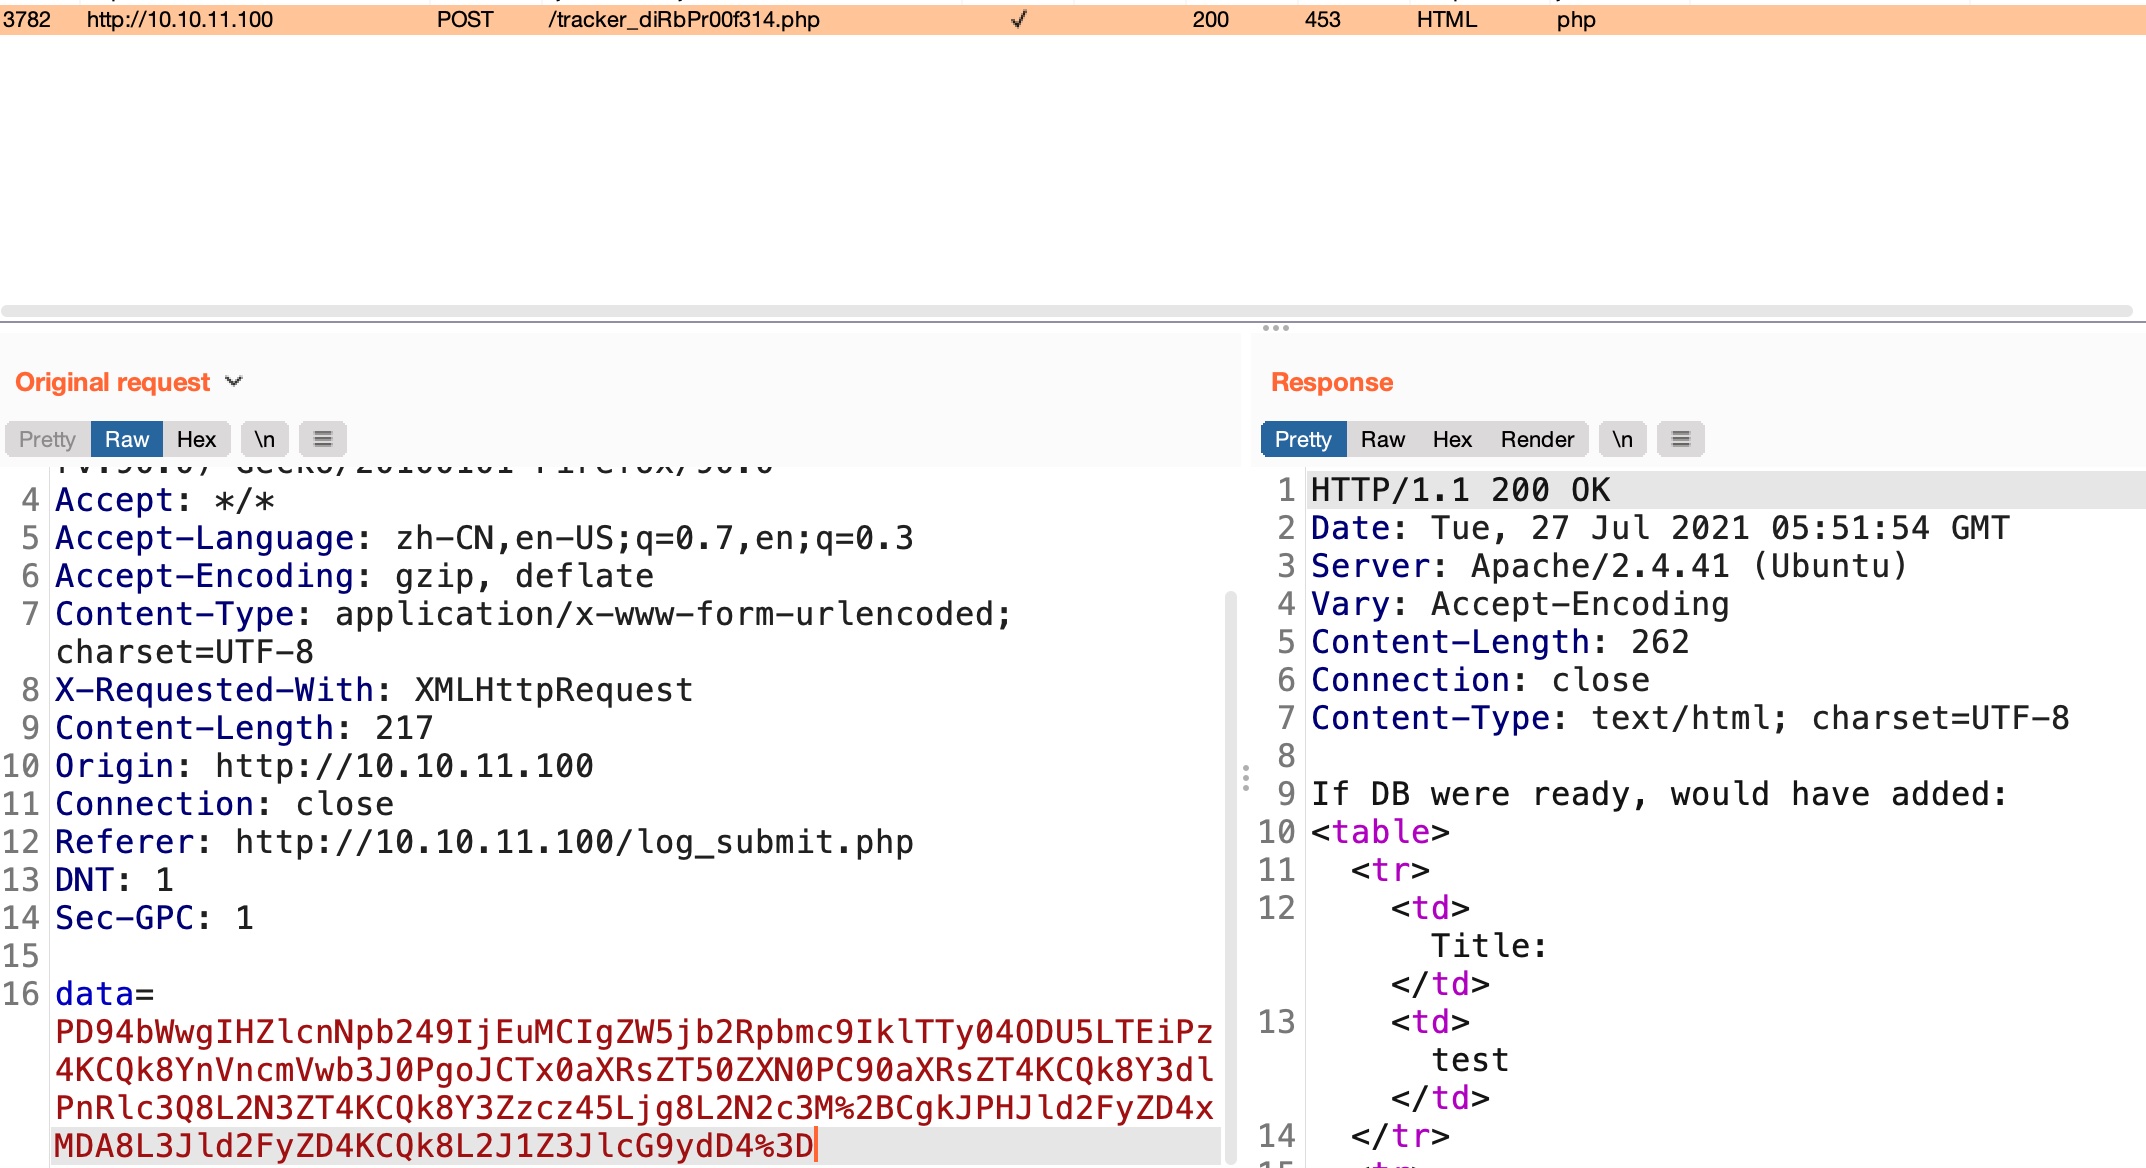Open Hex view of the response
Image resolution: width=2146 pixels, height=1168 pixels.
(1451, 439)
